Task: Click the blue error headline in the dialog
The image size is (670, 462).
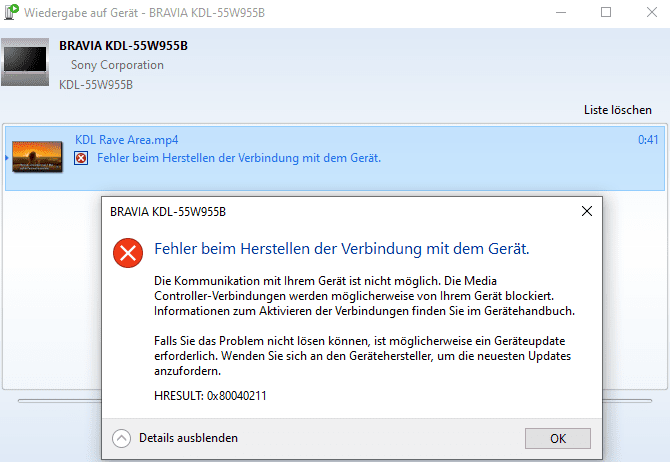Action: [x=342, y=249]
